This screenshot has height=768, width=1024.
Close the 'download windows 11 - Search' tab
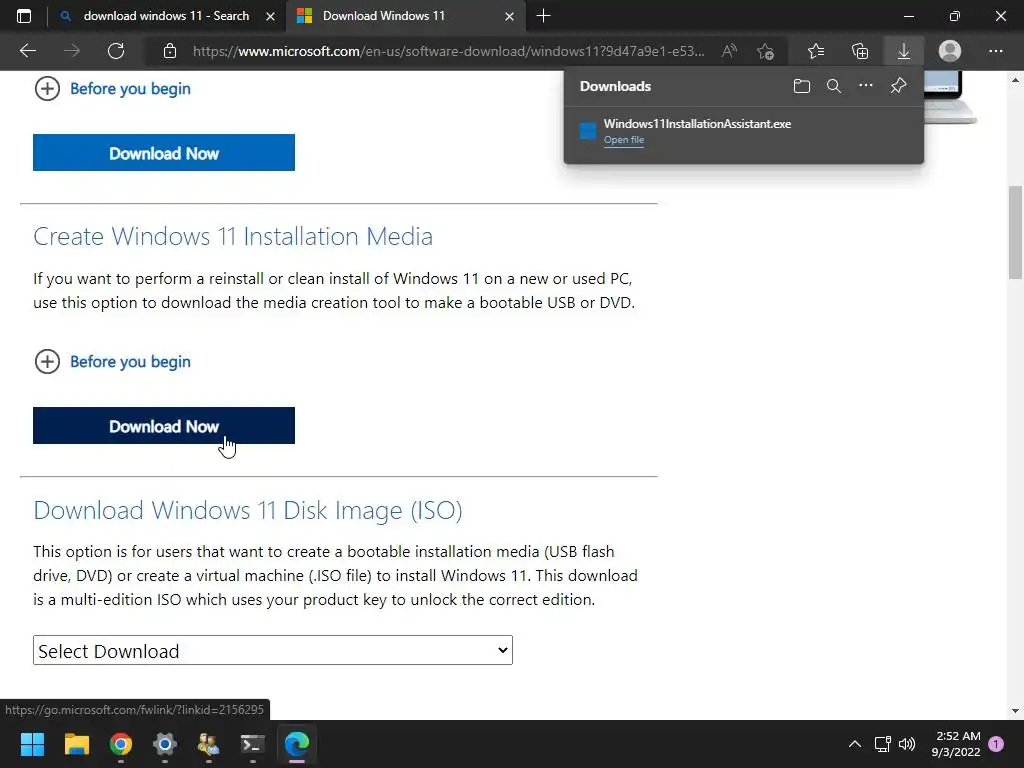[x=270, y=16]
